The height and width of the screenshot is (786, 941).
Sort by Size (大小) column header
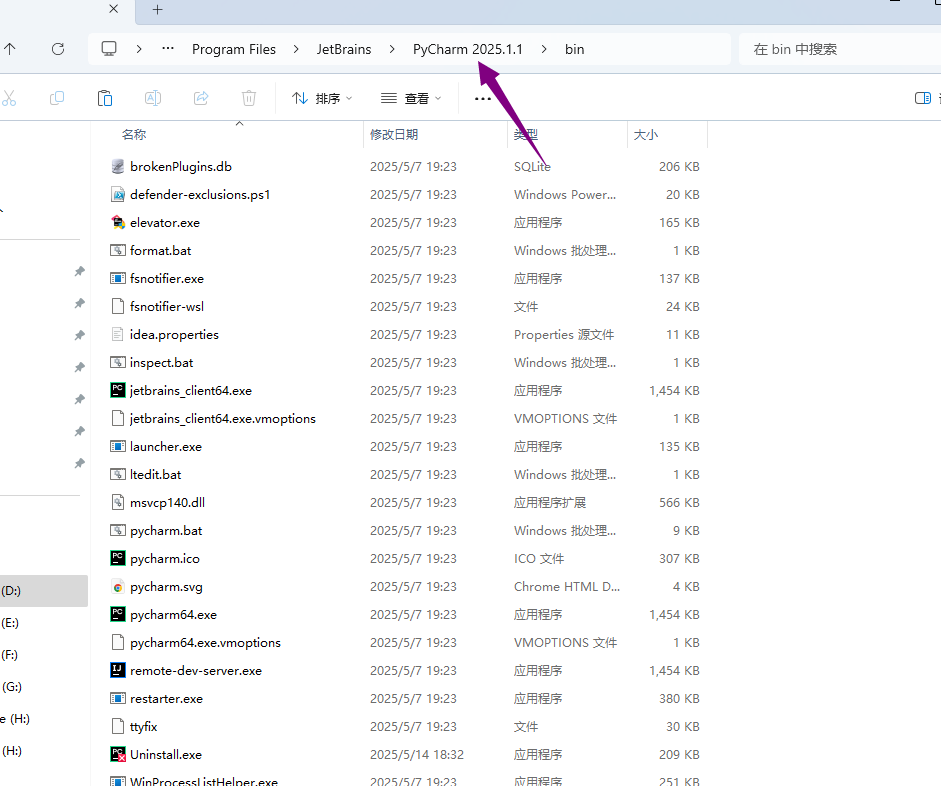coord(646,134)
